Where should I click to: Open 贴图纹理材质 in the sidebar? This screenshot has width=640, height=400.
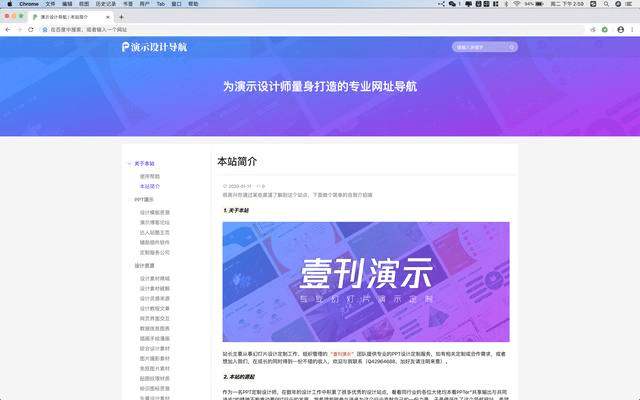(154, 379)
